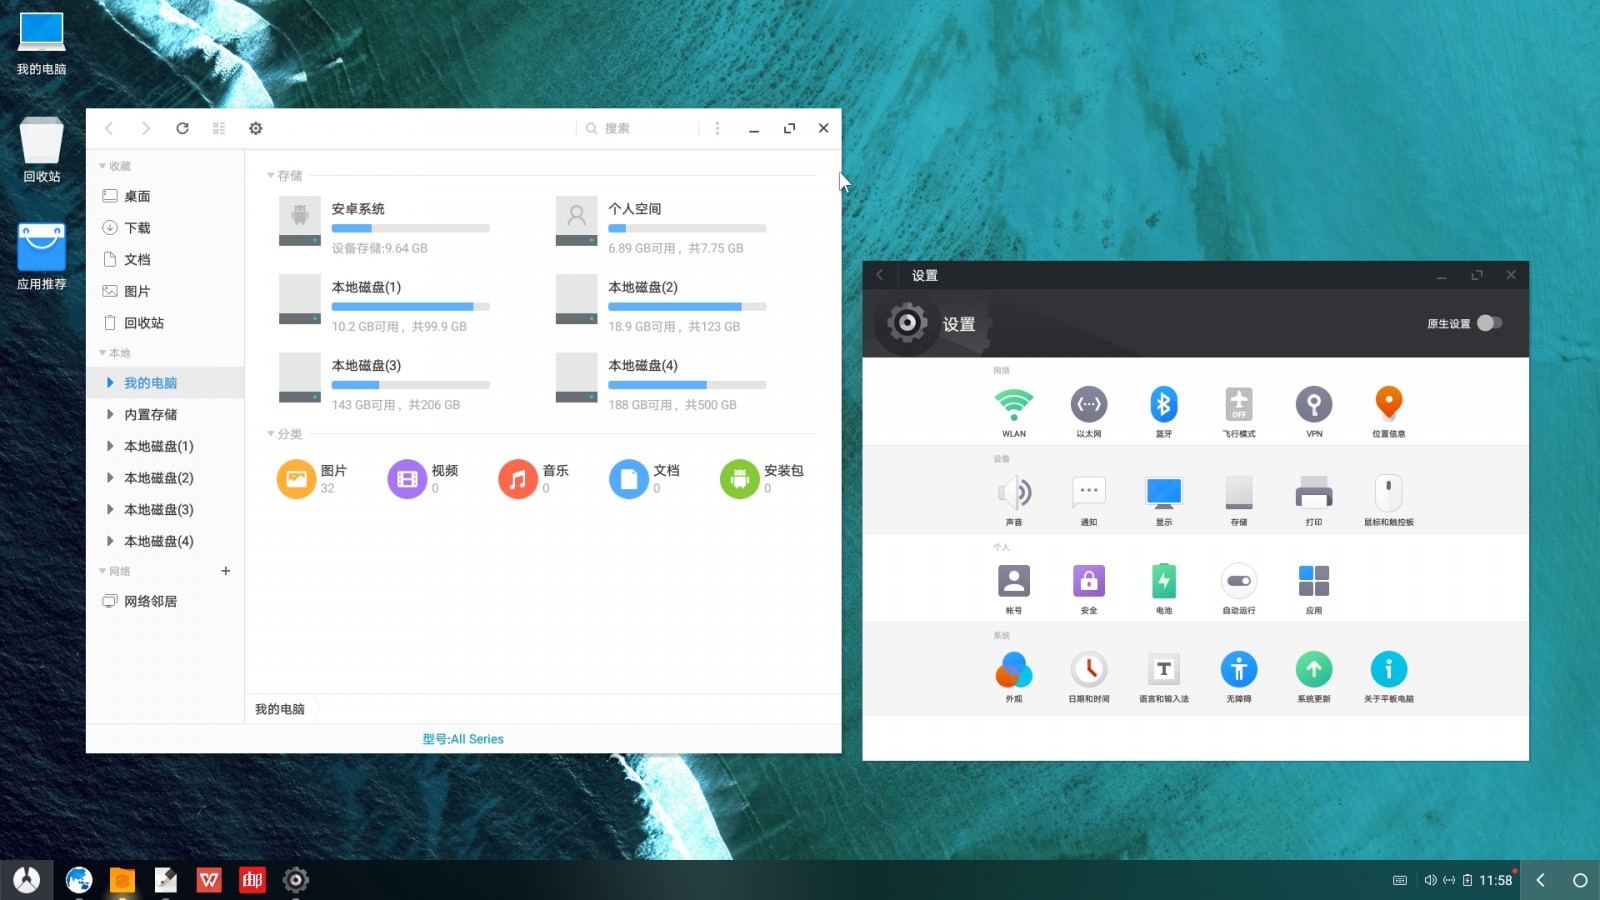1600x900 pixels.
Task: Open Battery settings icon
Action: [x=1163, y=582]
